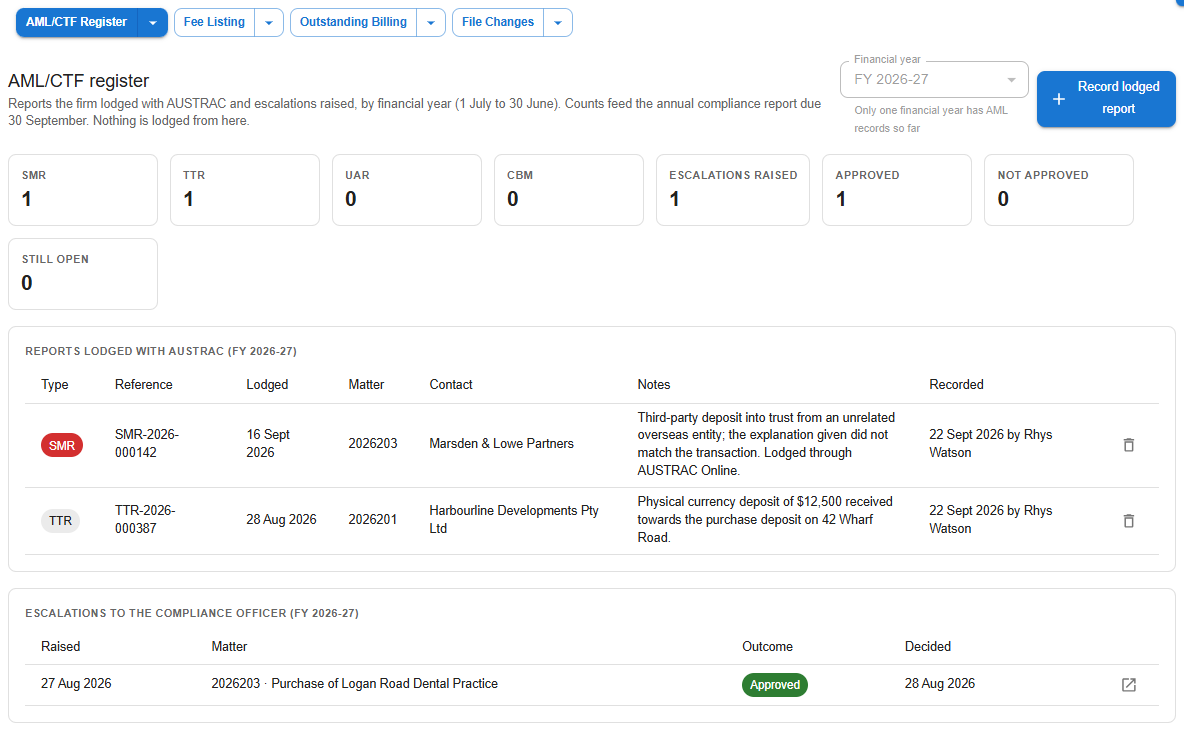Viewport: 1184px width, 730px height.
Task: Select the Still Open count card
Action: pos(83,274)
